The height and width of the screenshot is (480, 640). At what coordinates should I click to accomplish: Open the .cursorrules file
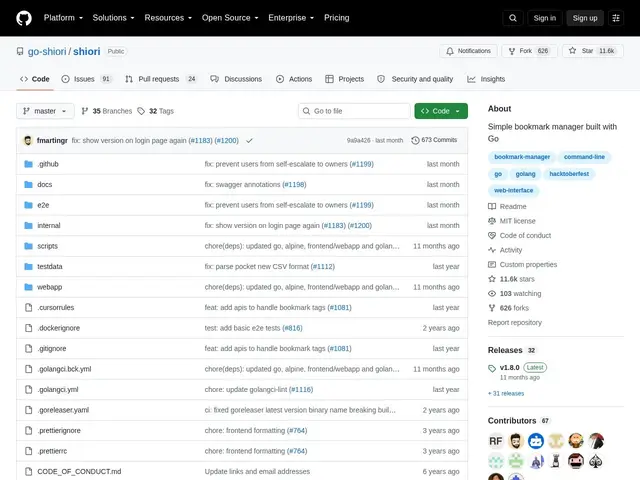[x=56, y=307]
